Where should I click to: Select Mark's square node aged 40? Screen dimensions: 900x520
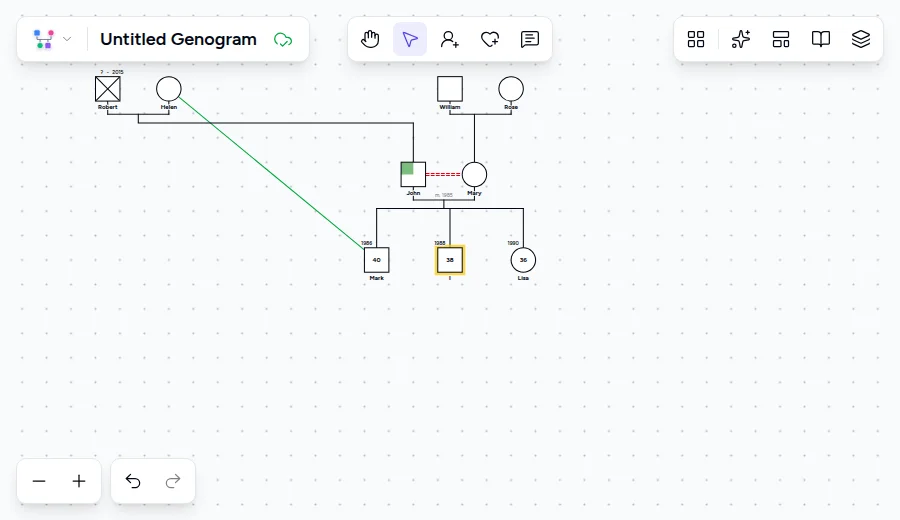point(377,260)
